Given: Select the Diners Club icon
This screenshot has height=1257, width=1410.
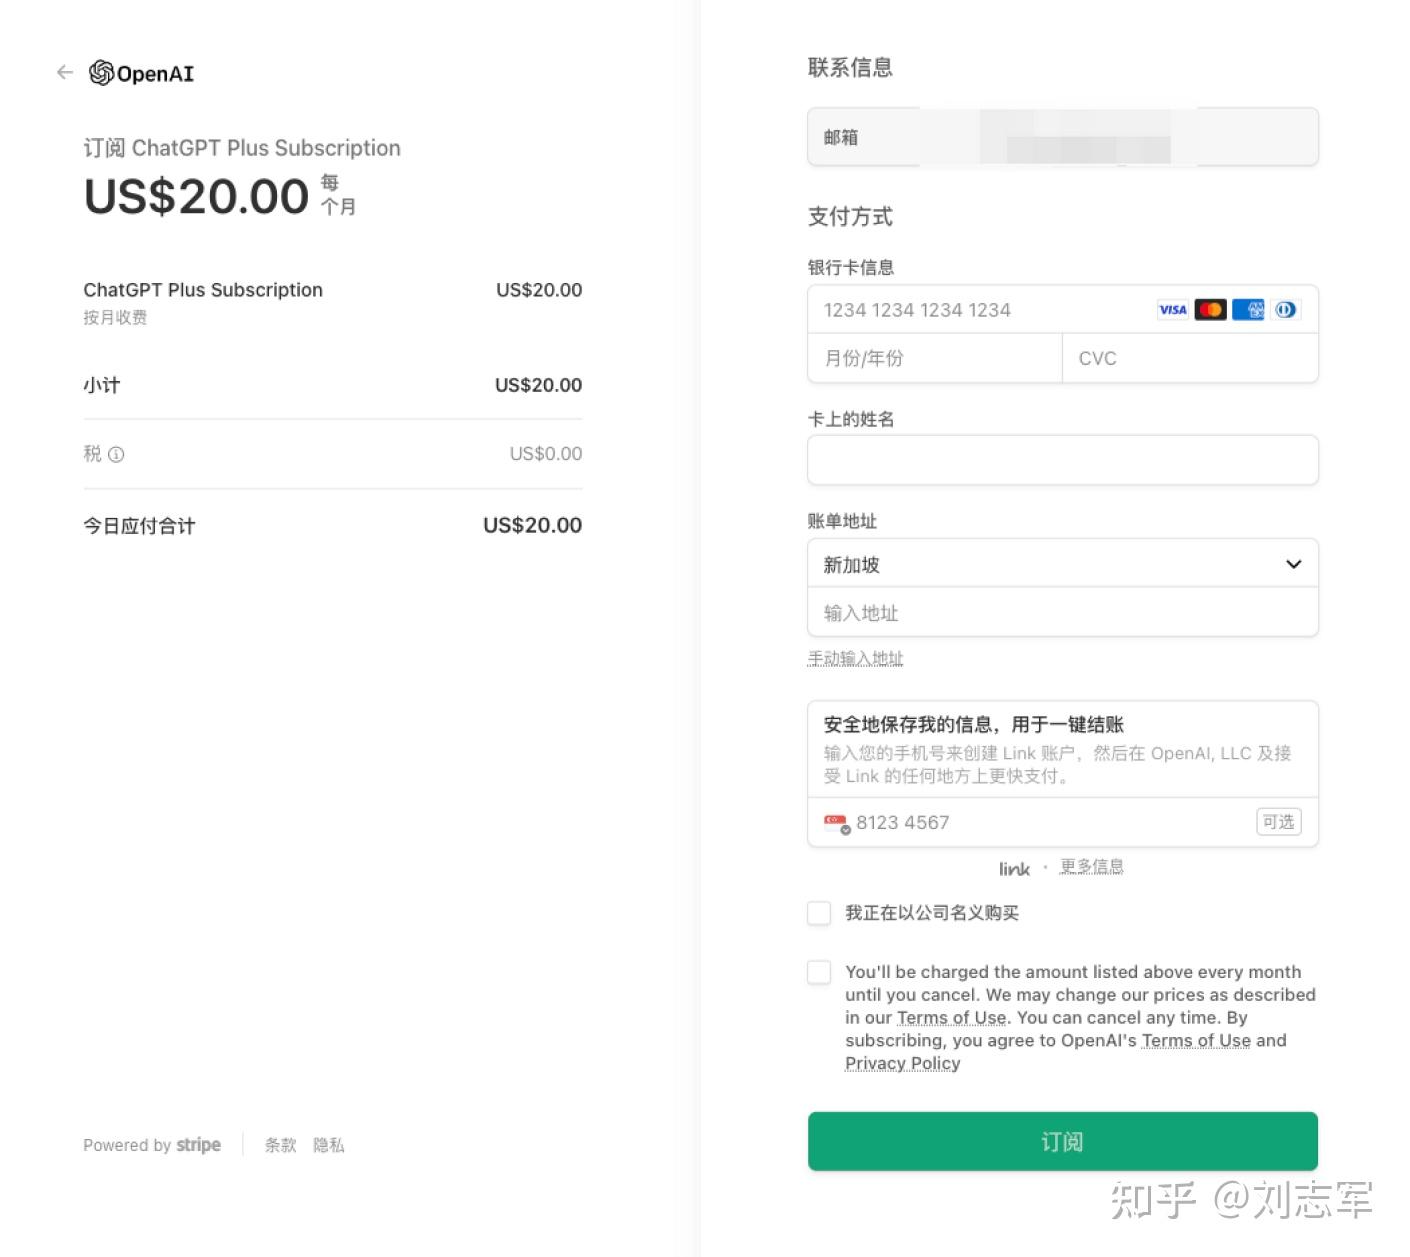Looking at the screenshot, I should (1286, 310).
